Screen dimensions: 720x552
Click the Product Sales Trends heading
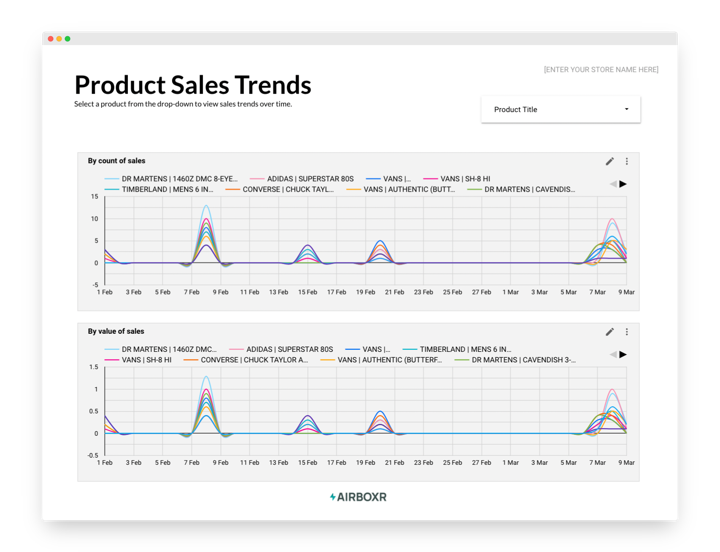pos(193,85)
